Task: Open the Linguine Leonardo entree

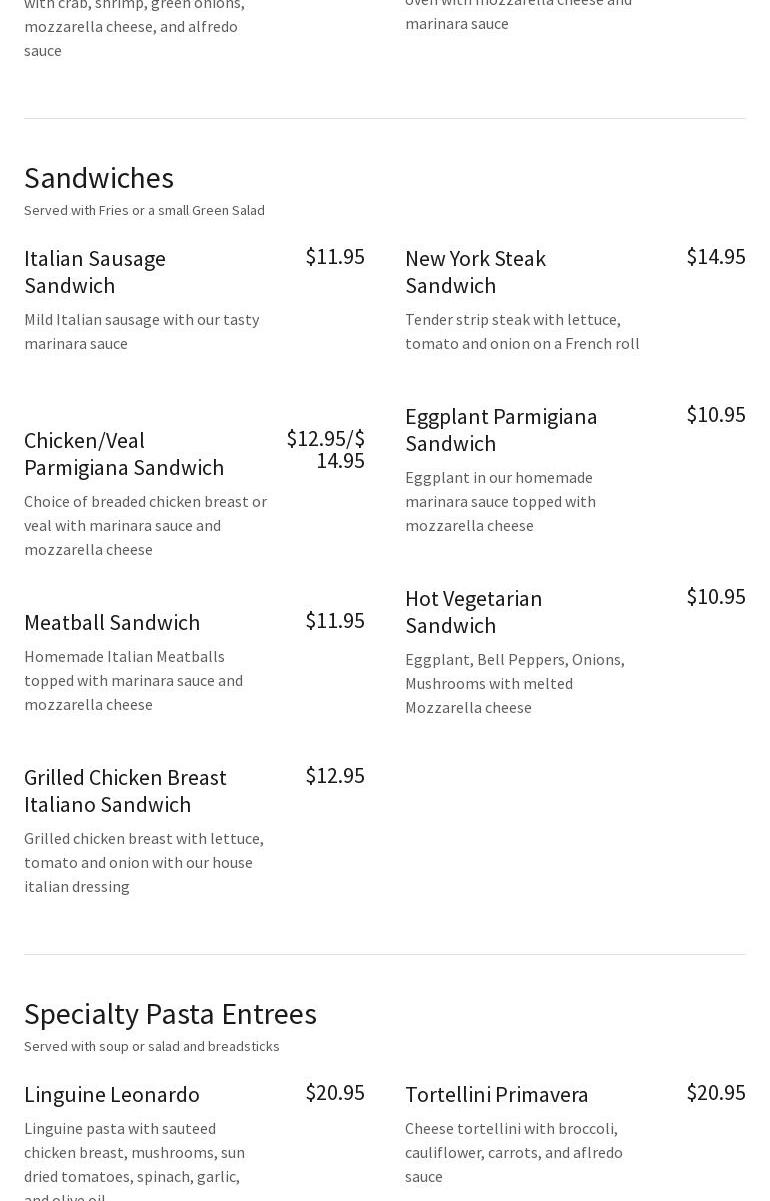Action: [x=112, y=1094]
